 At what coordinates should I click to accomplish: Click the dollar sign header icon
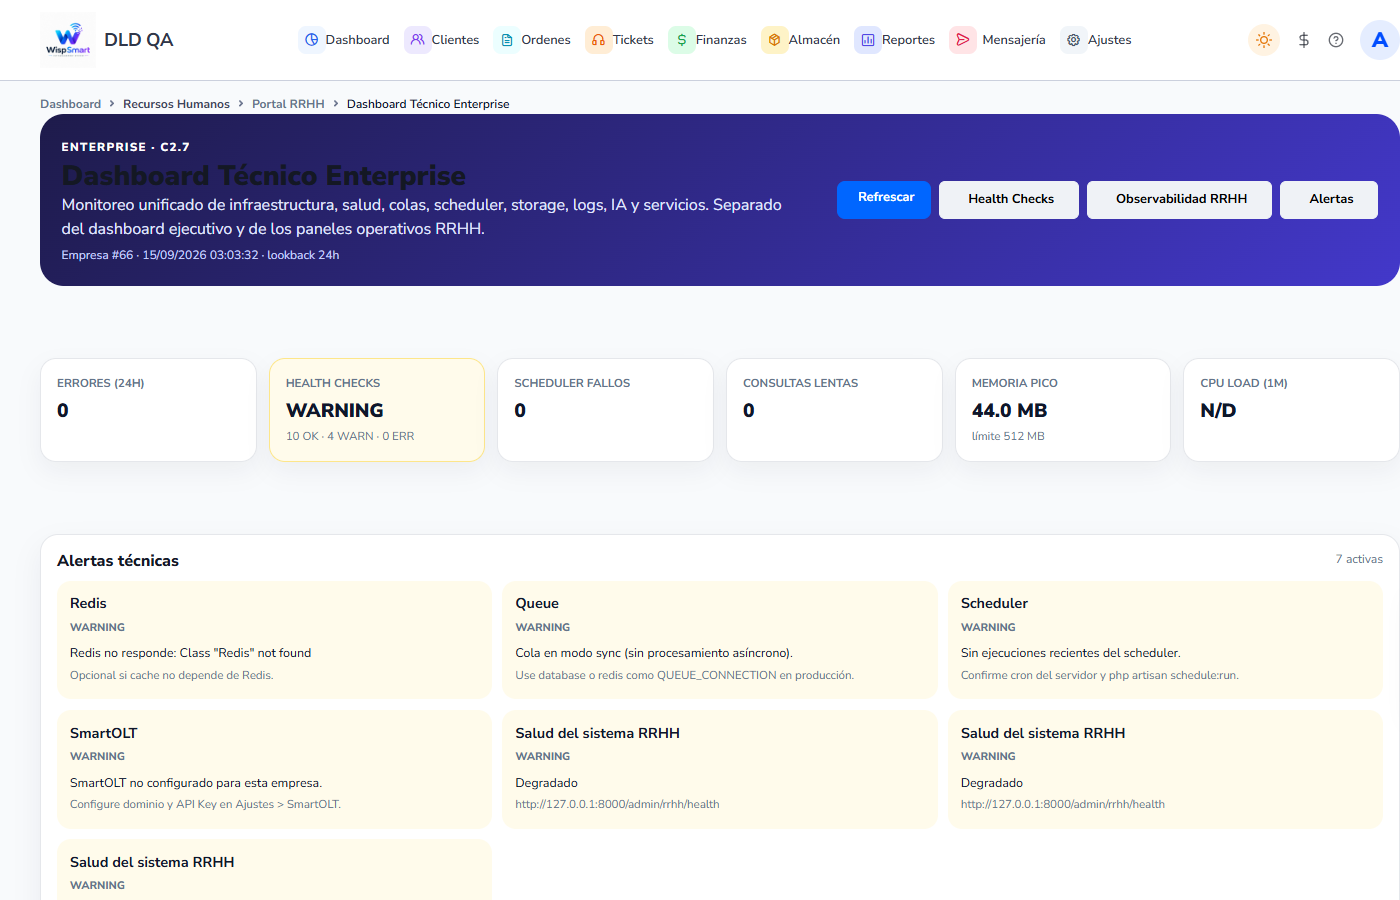coord(1304,40)
